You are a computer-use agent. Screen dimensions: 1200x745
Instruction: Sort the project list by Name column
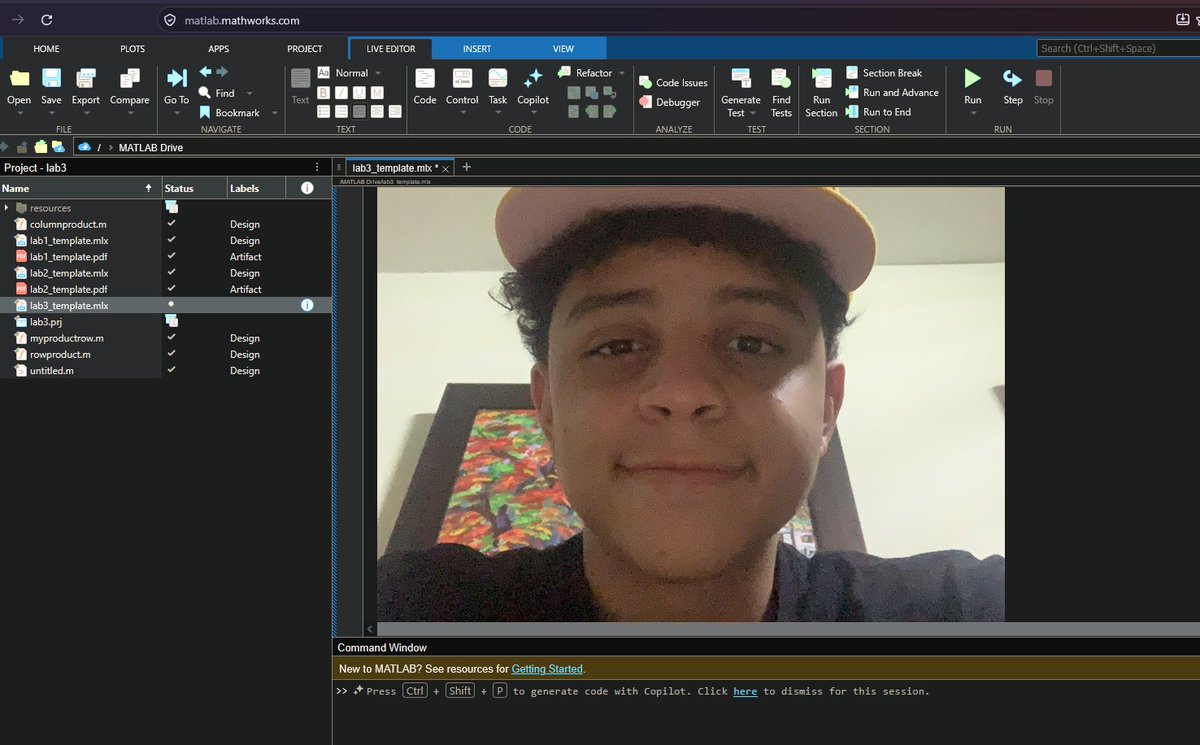[x=80, y=188]
